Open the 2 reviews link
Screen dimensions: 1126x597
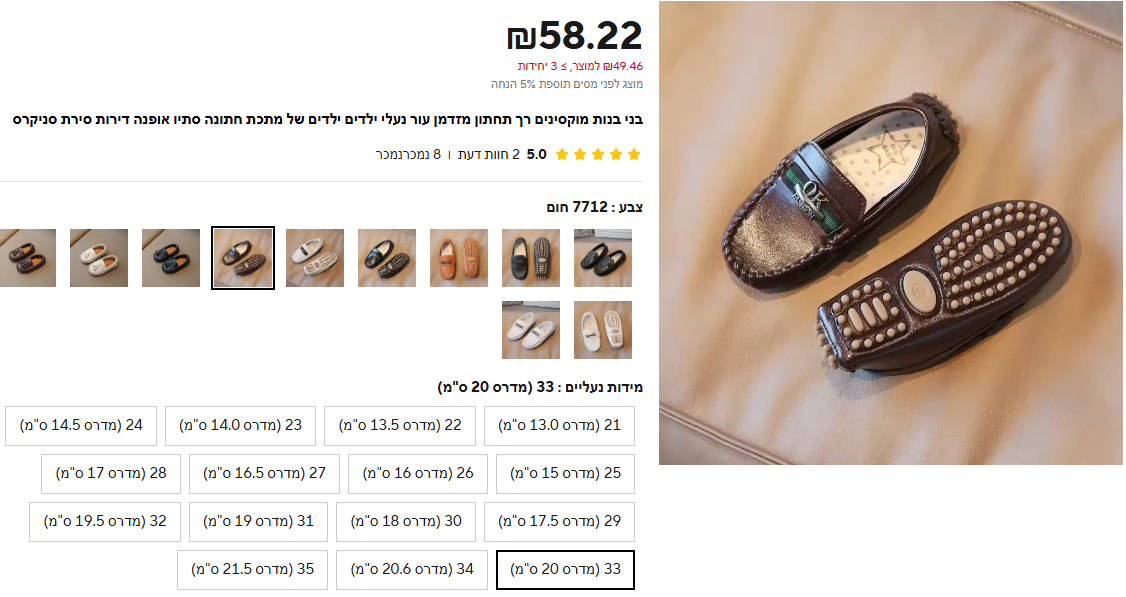click(x=488, y=154)
